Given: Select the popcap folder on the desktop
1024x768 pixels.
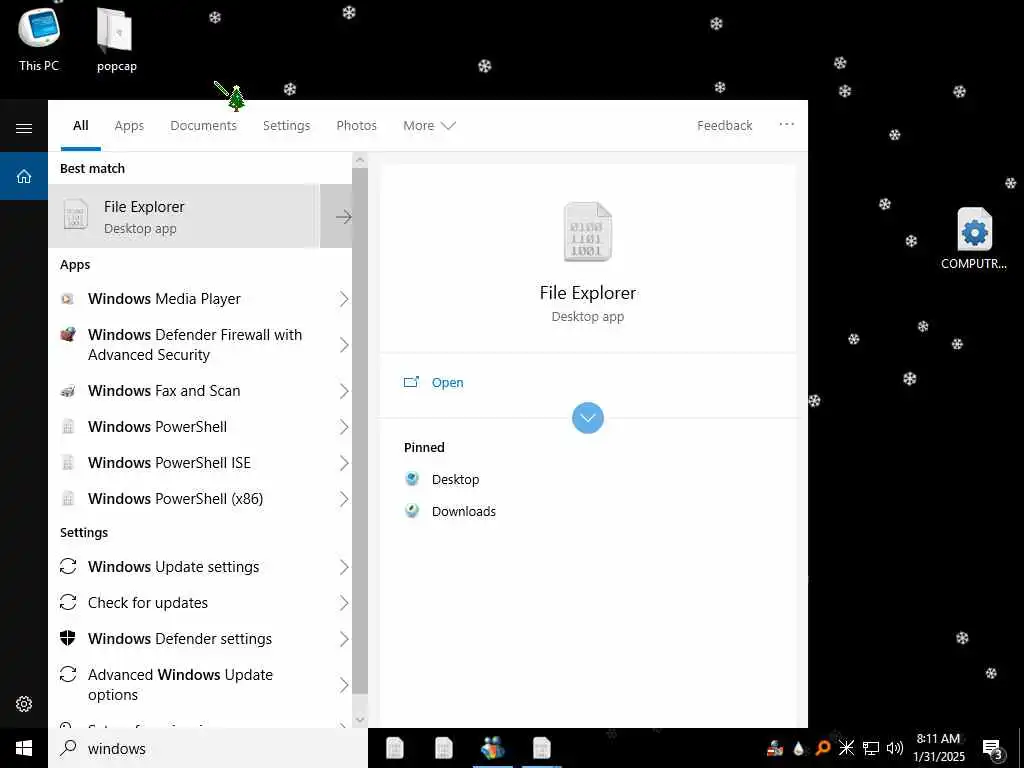Looking at the screenshot, I should pos(116,39).
